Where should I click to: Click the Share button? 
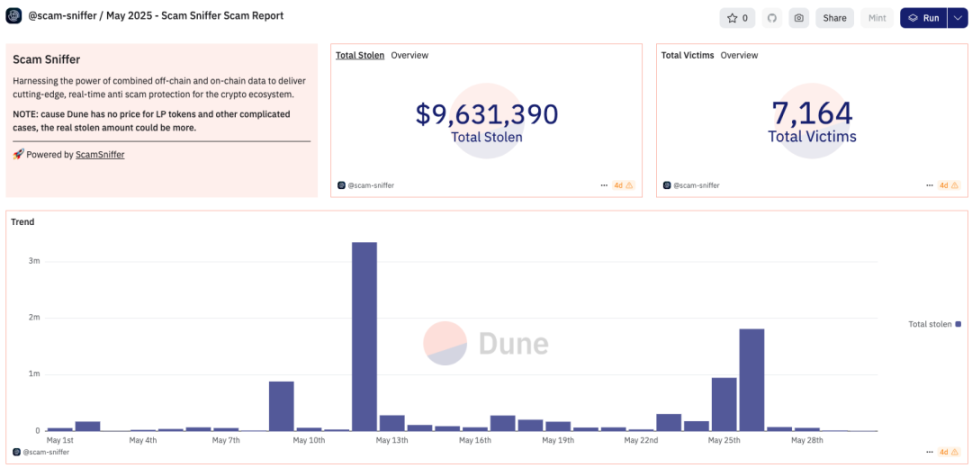tap(834, 18)
